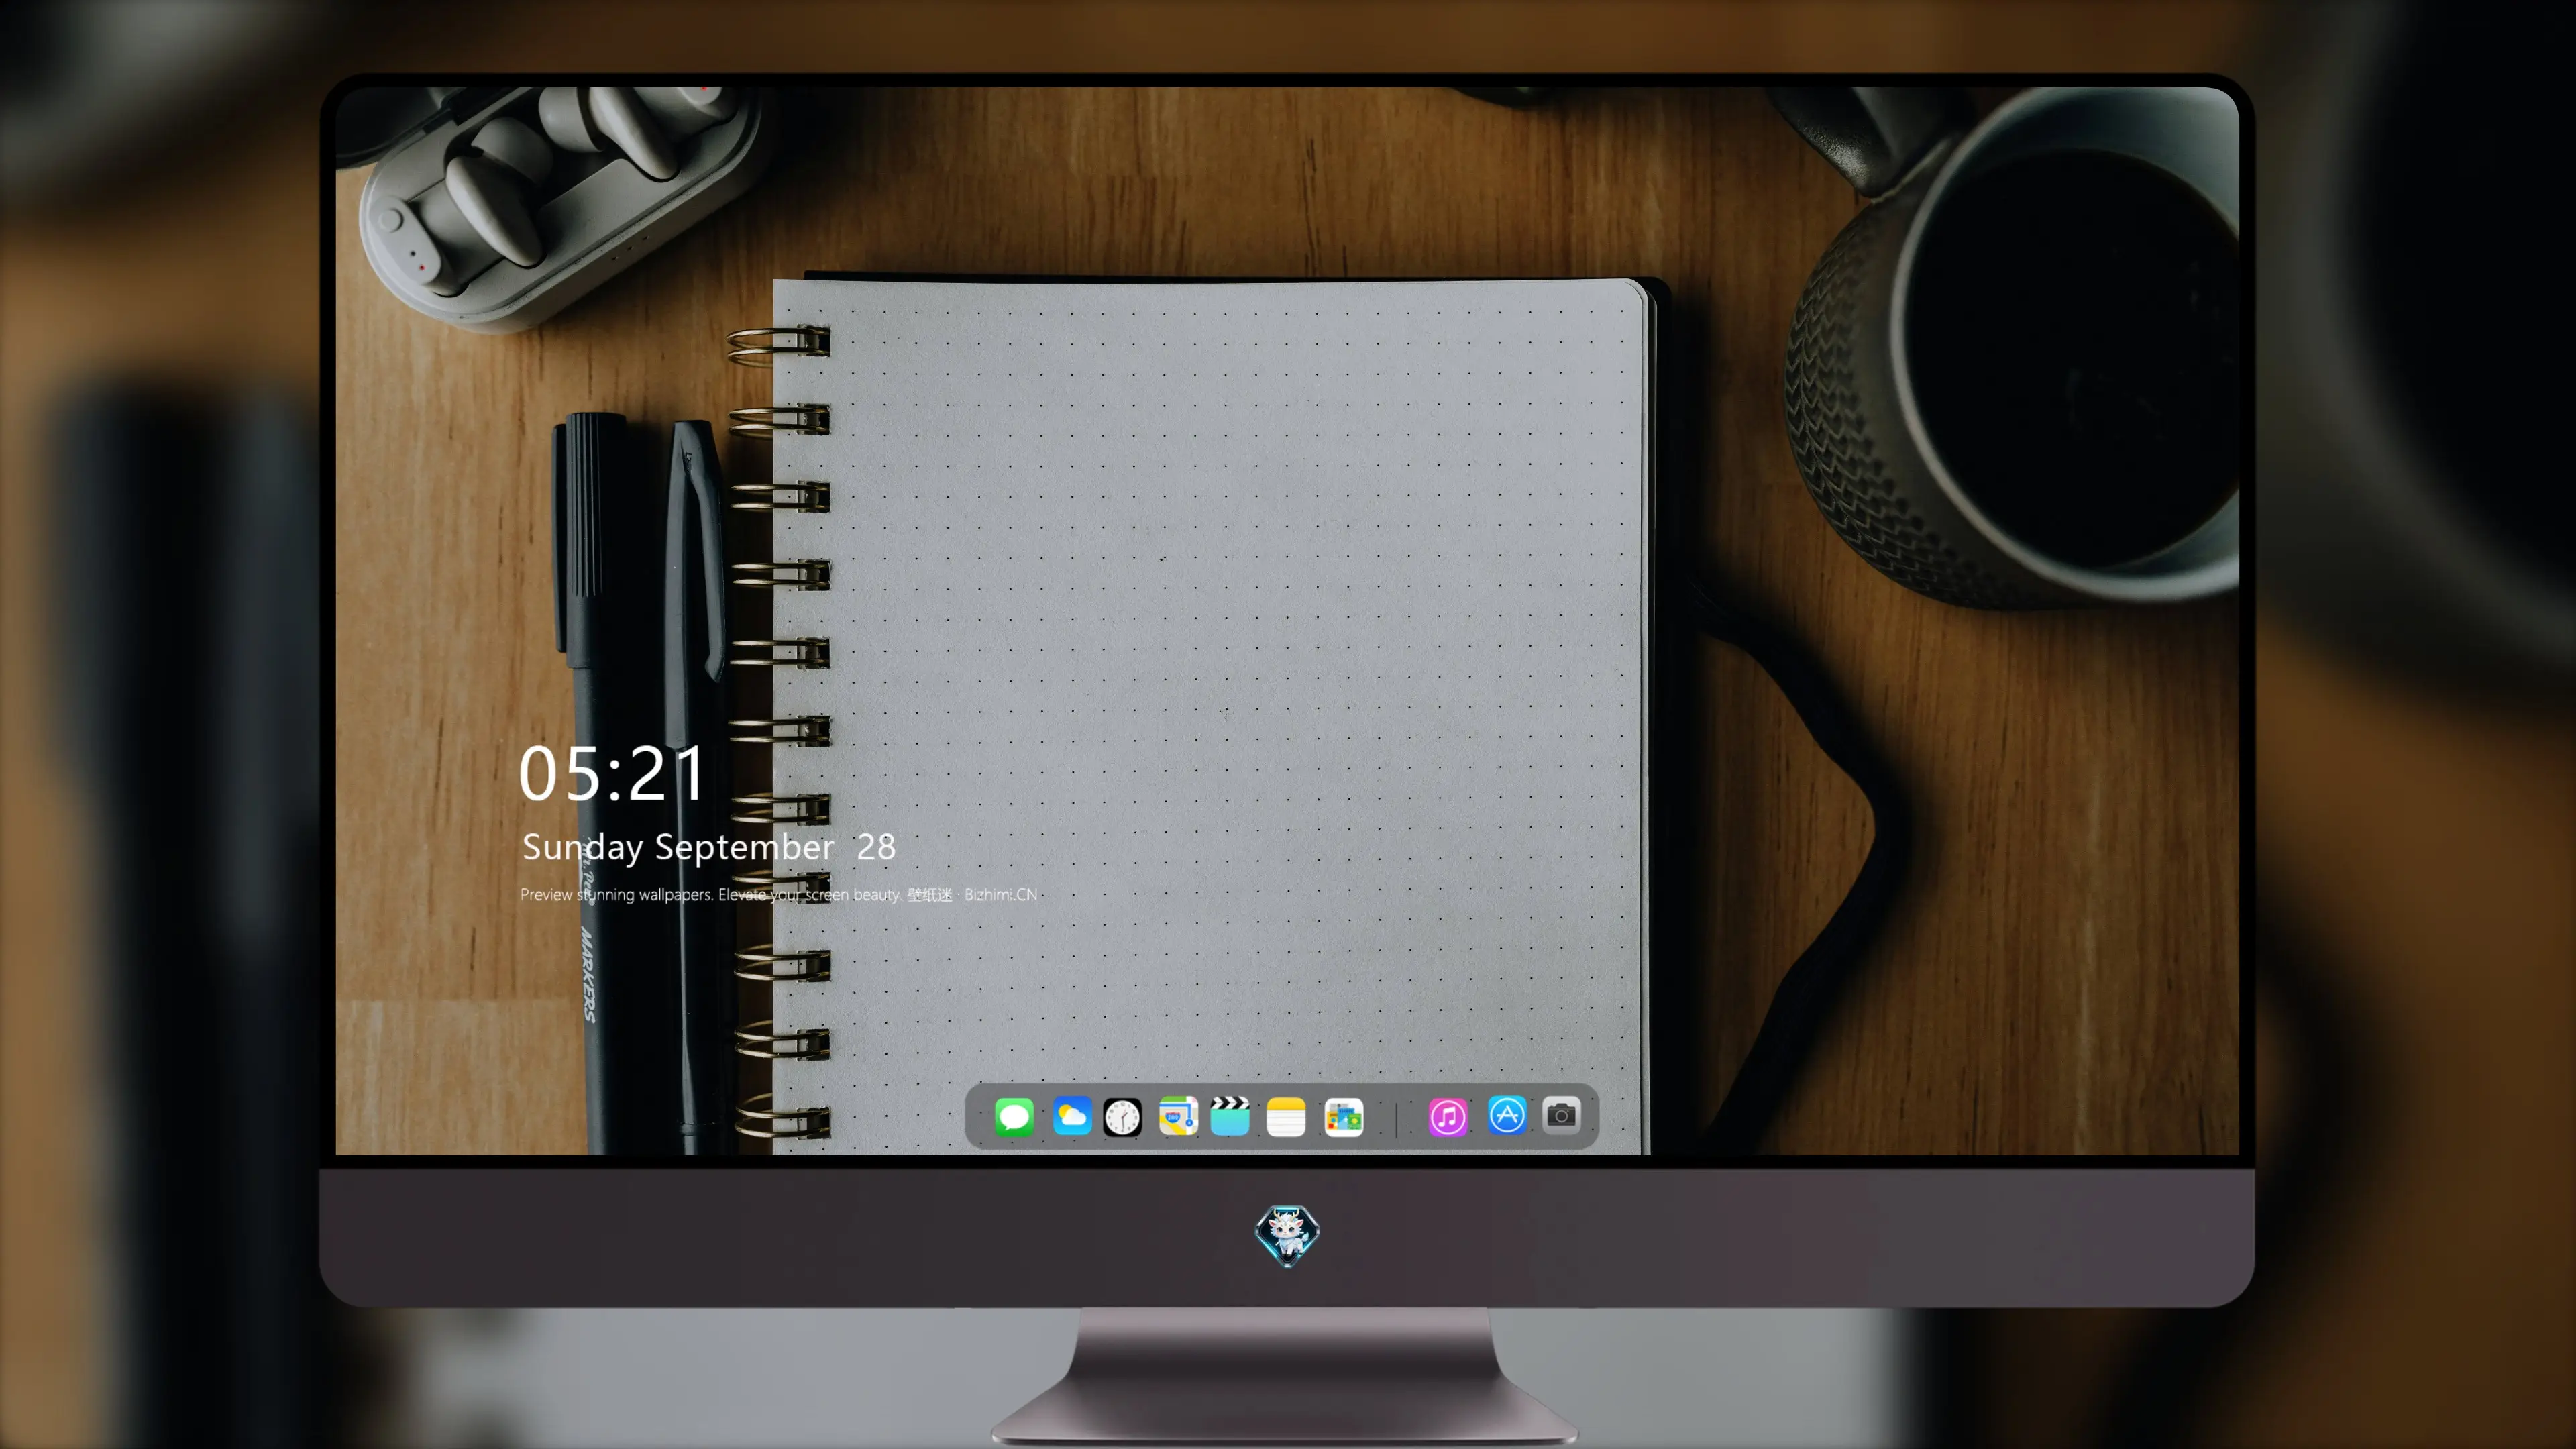Image resolution: width=2576 pixels, height=1449 pixels.
Task: Click the 05:21 clock display
Action: [x=612, y=773]
